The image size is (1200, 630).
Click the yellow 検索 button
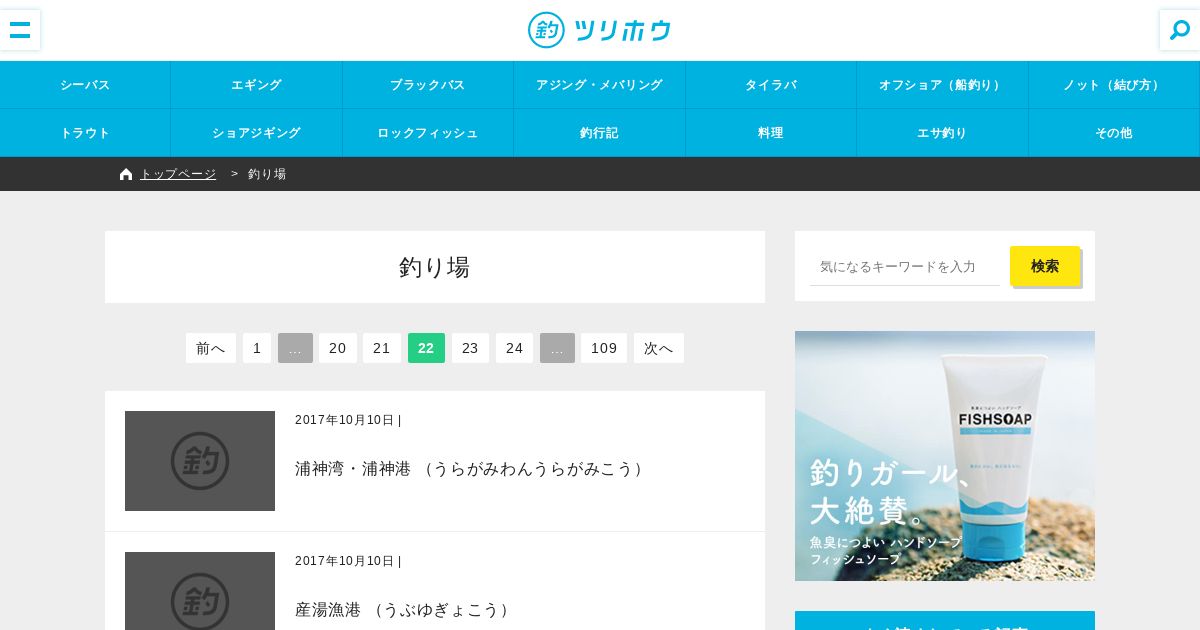coord(1045,266)
